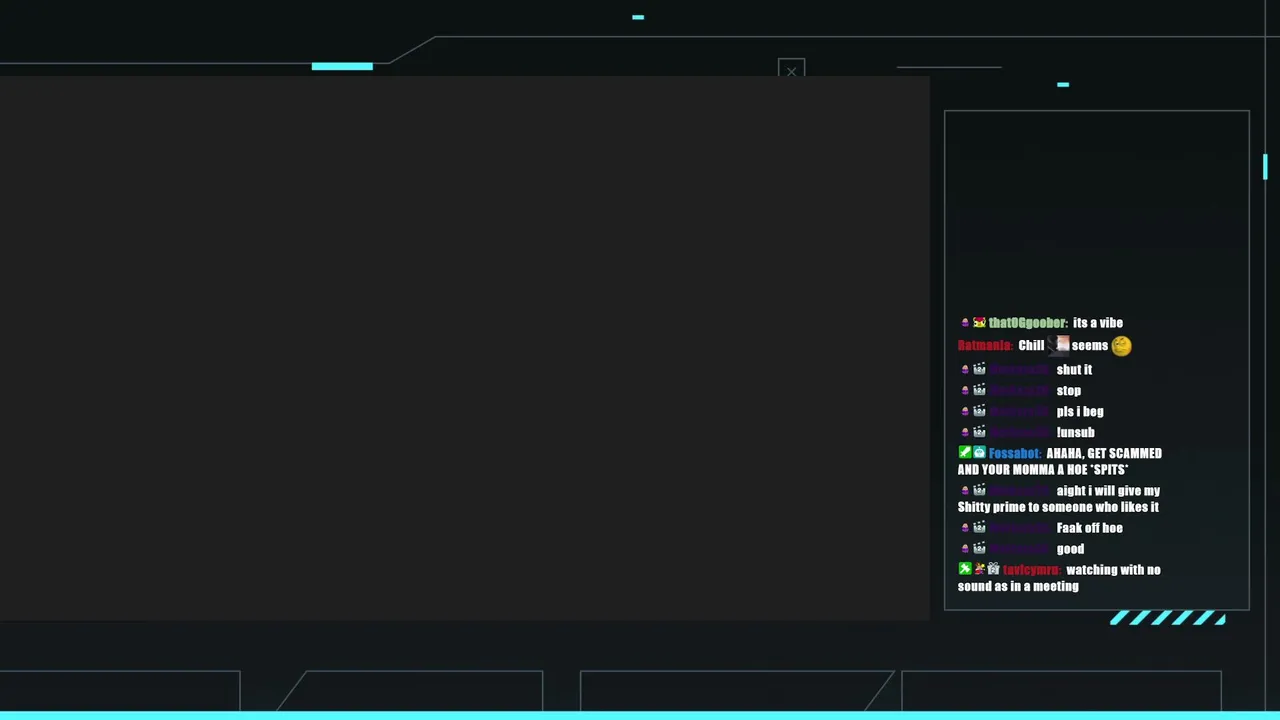Click Fossabot's green moderator sword badge

click(x=964, y=453)
